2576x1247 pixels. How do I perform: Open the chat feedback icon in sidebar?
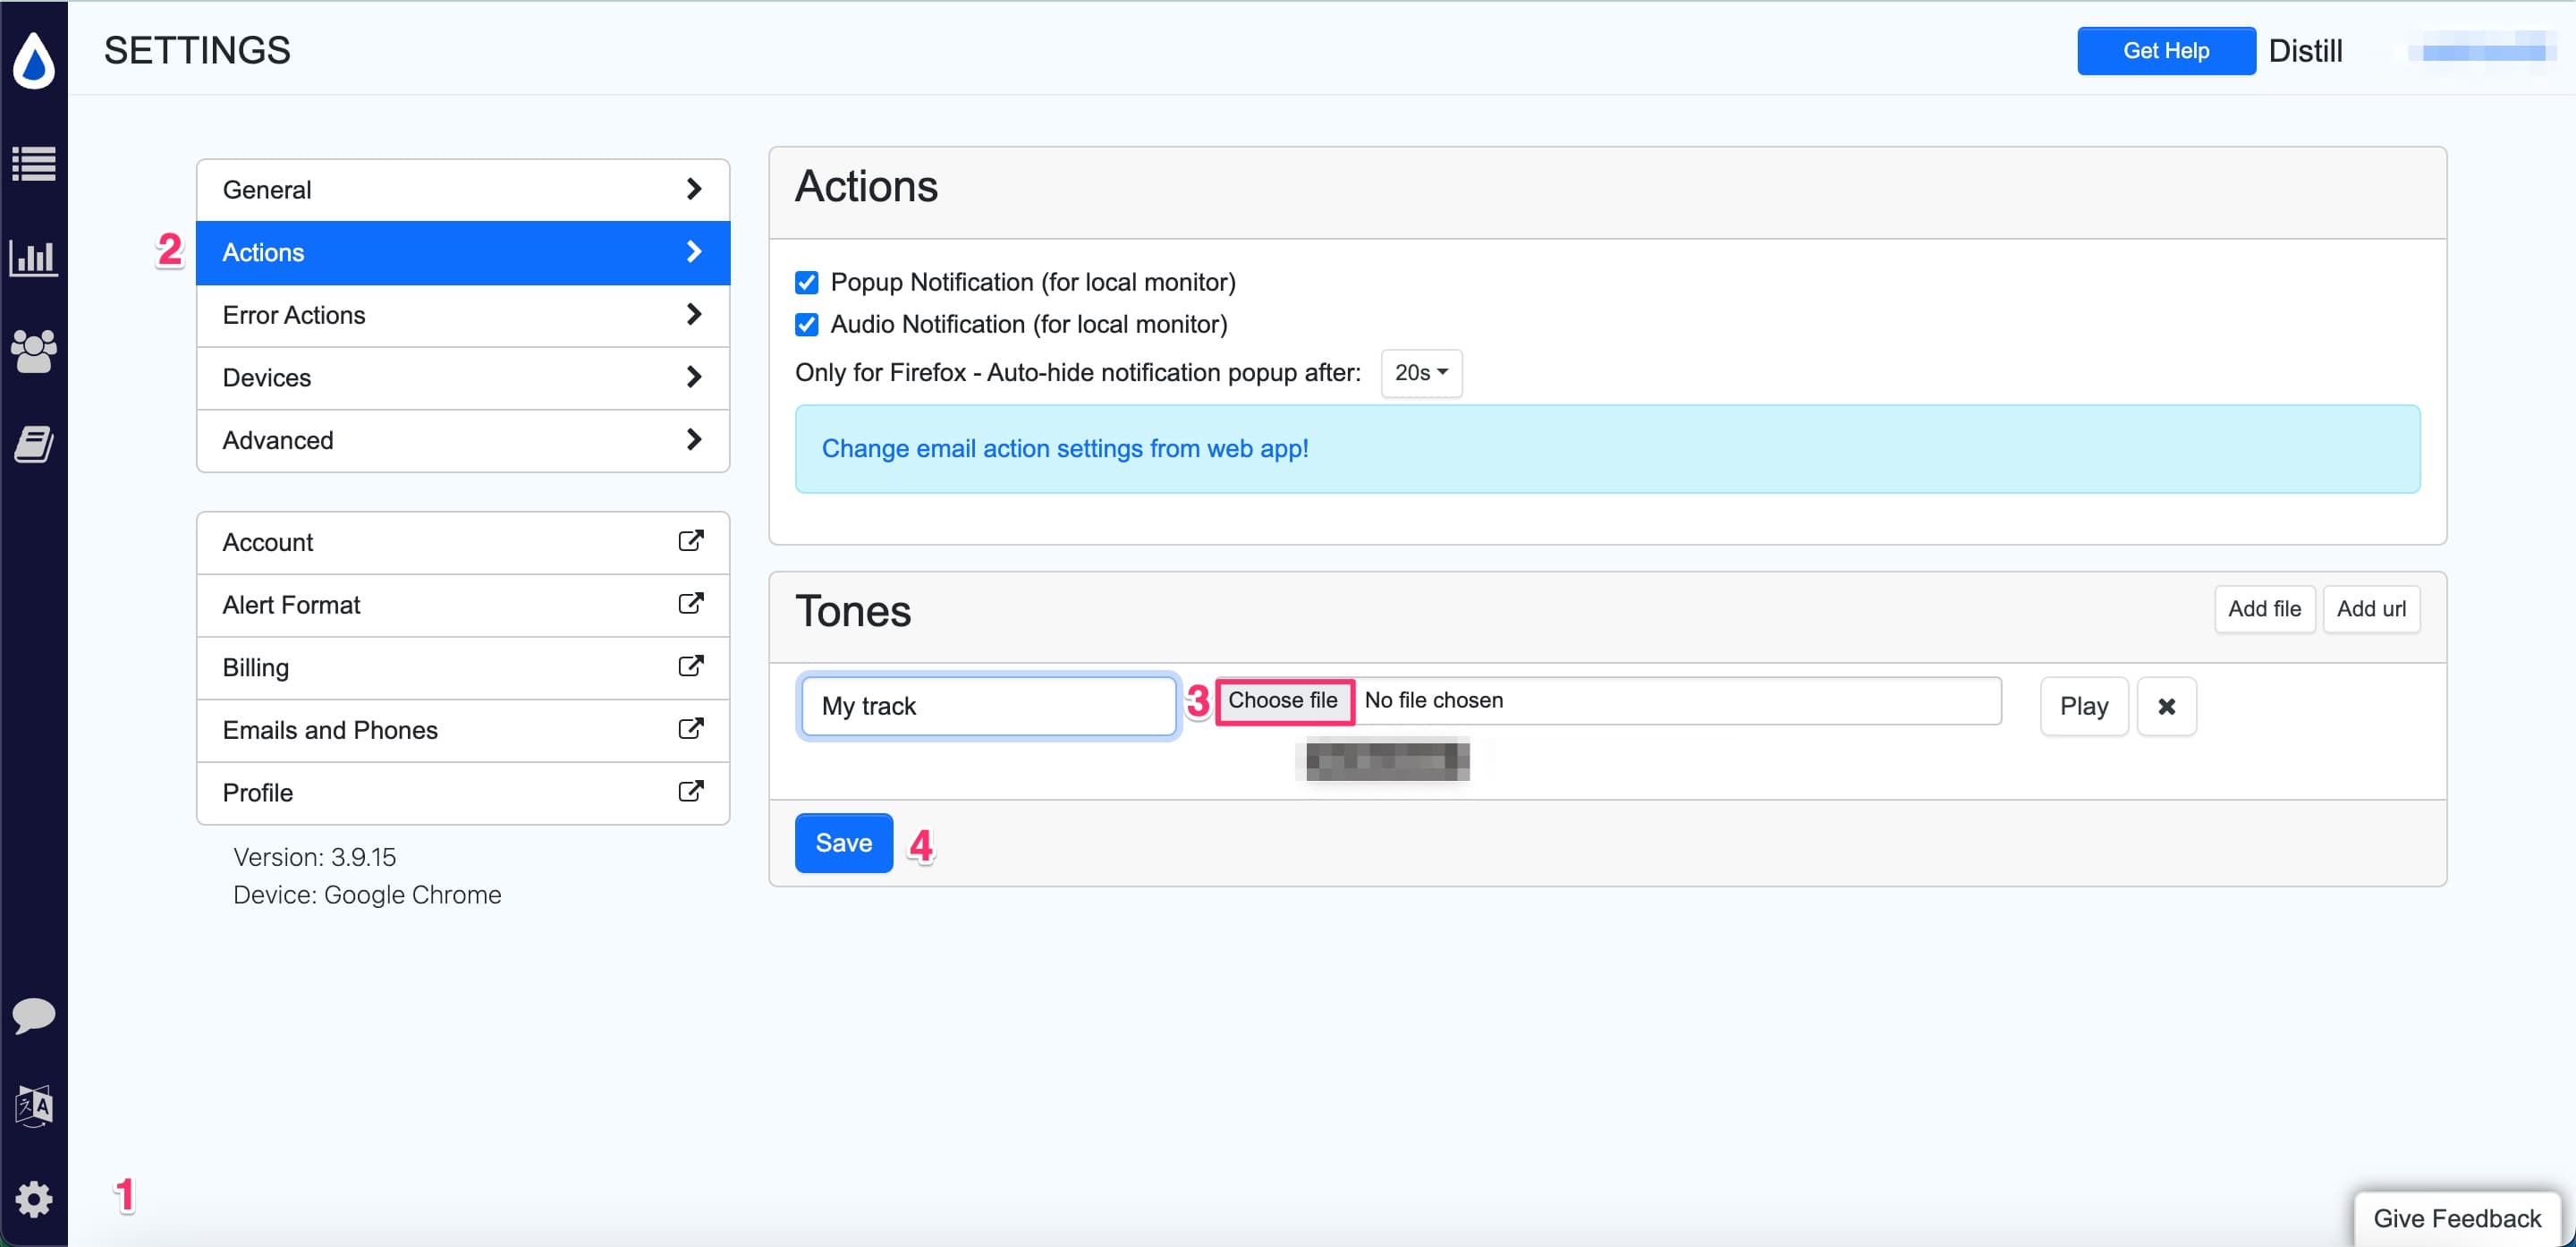point(34,1016)
